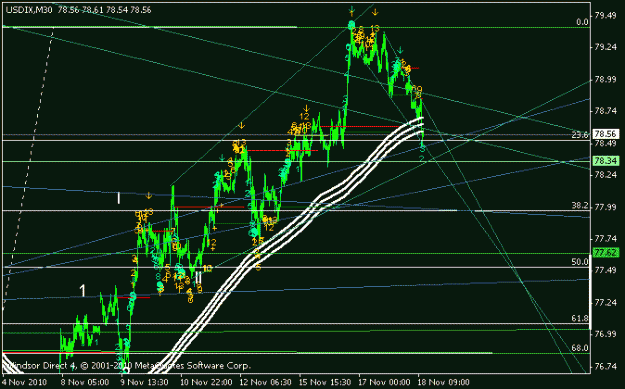Screen dimensions: 625x389
Task: Select the white wave label II
Action: pos(198,278)
